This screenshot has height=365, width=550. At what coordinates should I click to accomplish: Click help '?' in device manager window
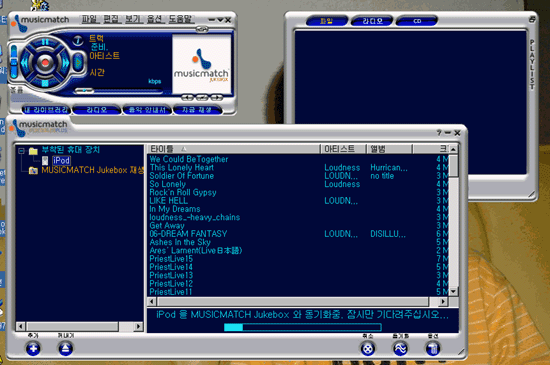[x=439, y=133]
